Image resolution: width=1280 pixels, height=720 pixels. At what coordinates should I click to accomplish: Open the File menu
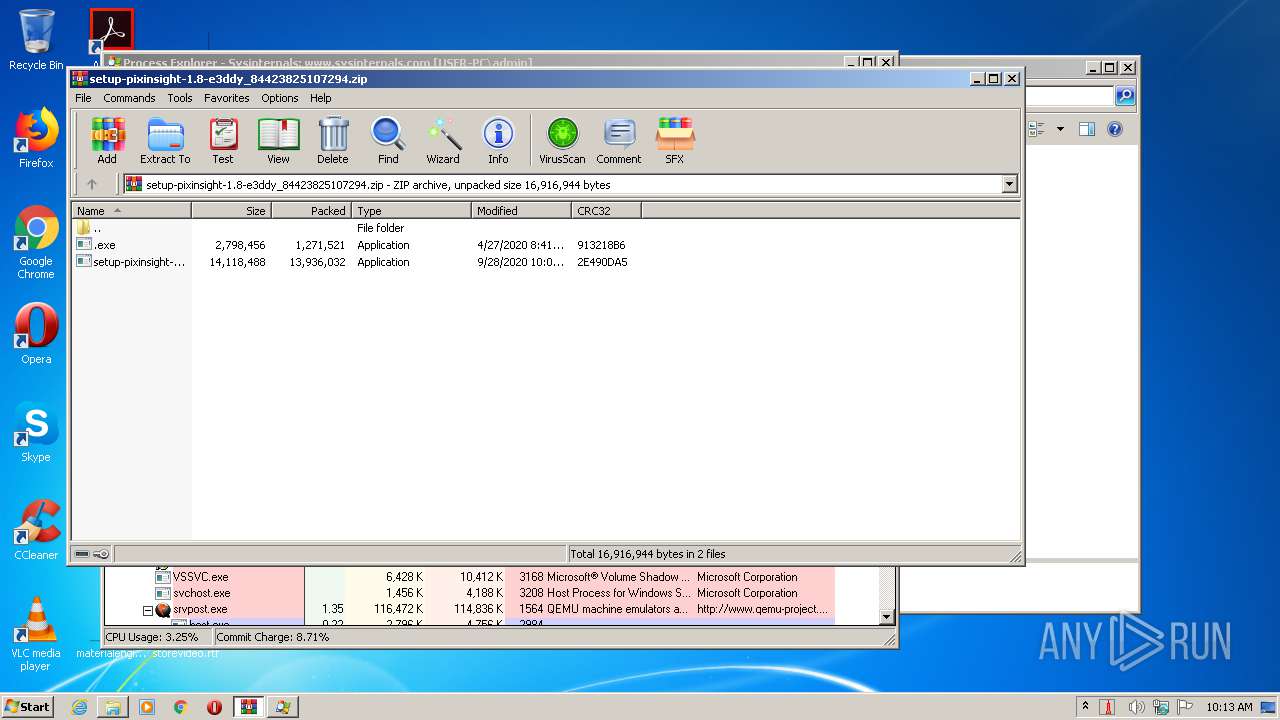[x=83, y=98]
